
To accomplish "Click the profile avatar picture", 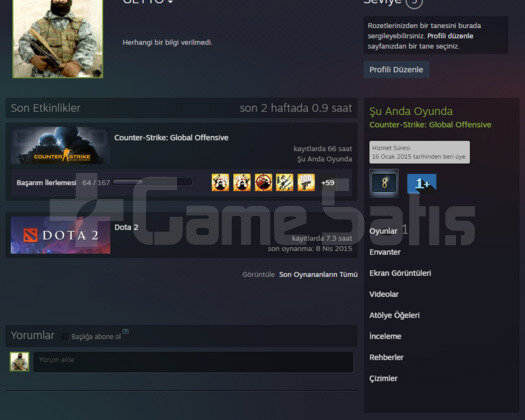I will [58, 39].
